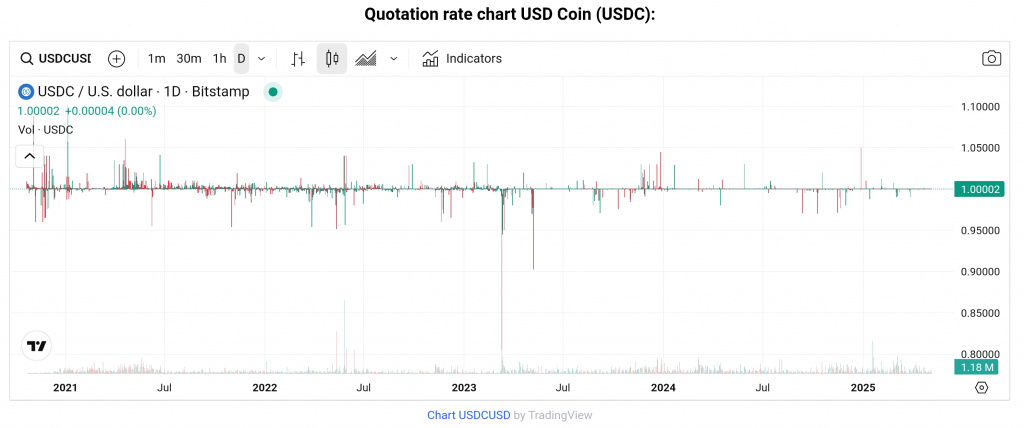Click the USDC coin logo icon
This screenshot has height=428, width=1024.
(x=26, y=92)
